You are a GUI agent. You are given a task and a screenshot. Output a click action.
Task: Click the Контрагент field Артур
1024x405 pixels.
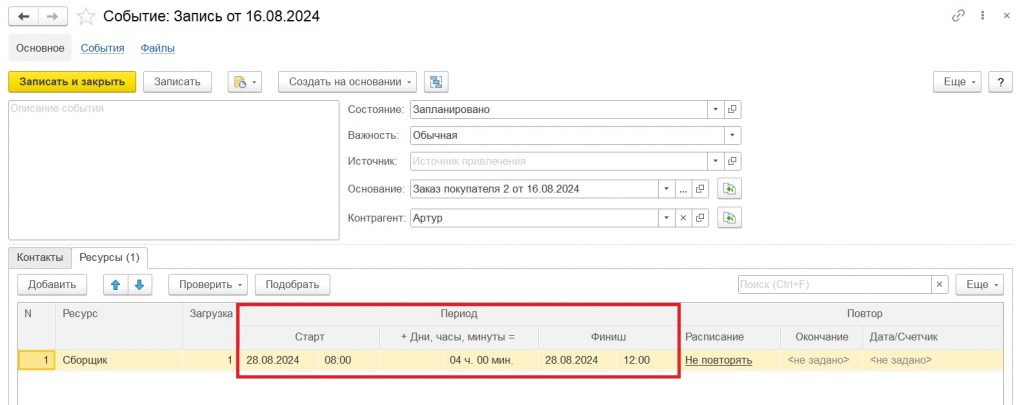[534, 218]
